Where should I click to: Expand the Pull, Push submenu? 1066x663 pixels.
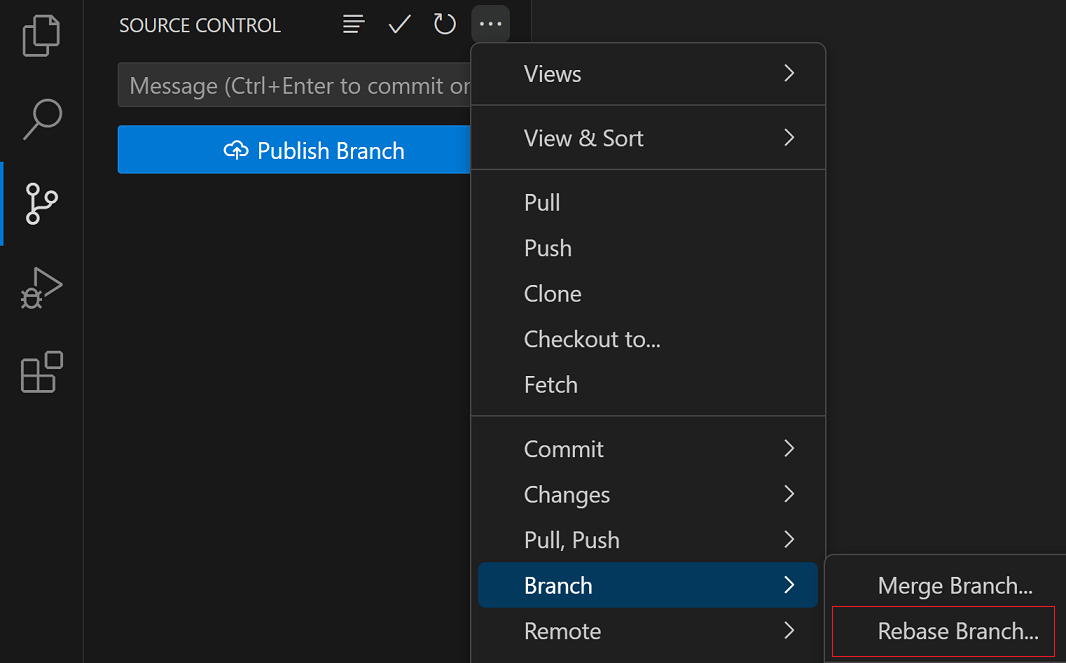tap(648, 540)
